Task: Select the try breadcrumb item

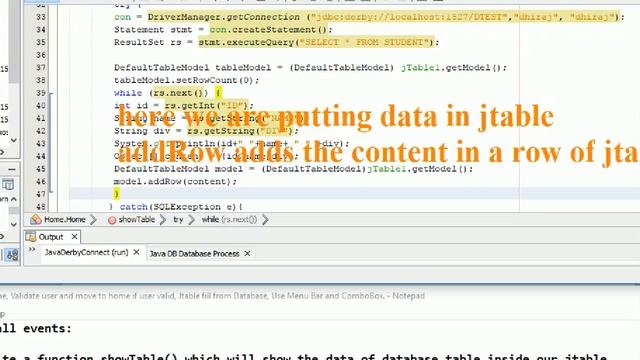Action: coord(178,220)
